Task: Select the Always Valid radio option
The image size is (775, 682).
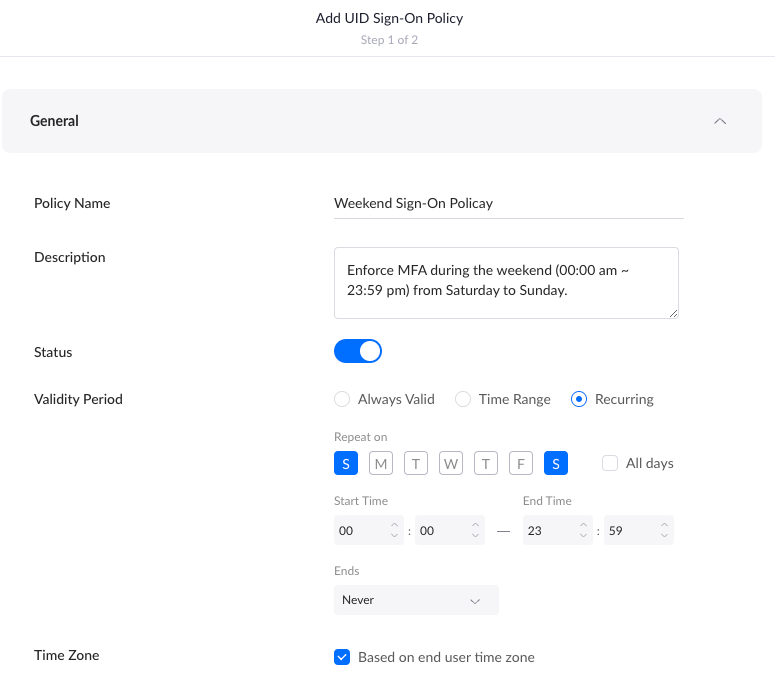Action: (342, 399)
